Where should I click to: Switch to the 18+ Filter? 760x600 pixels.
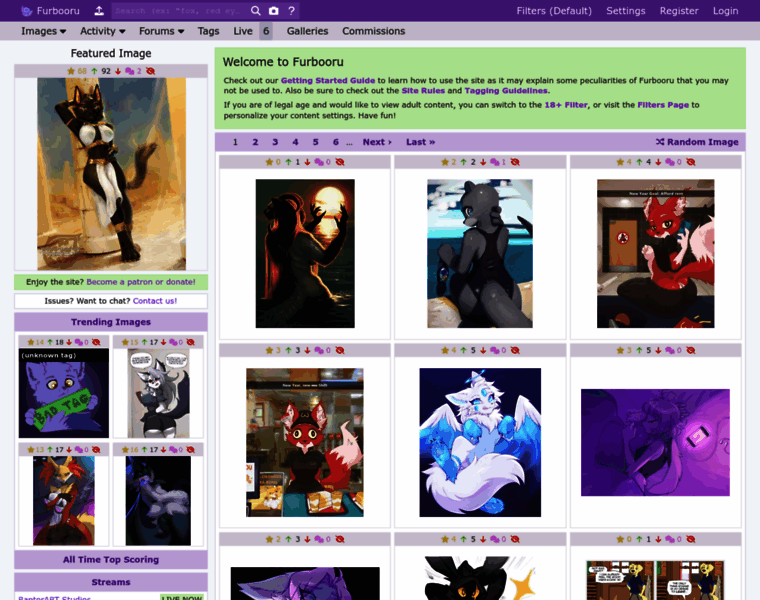point(566,105)
